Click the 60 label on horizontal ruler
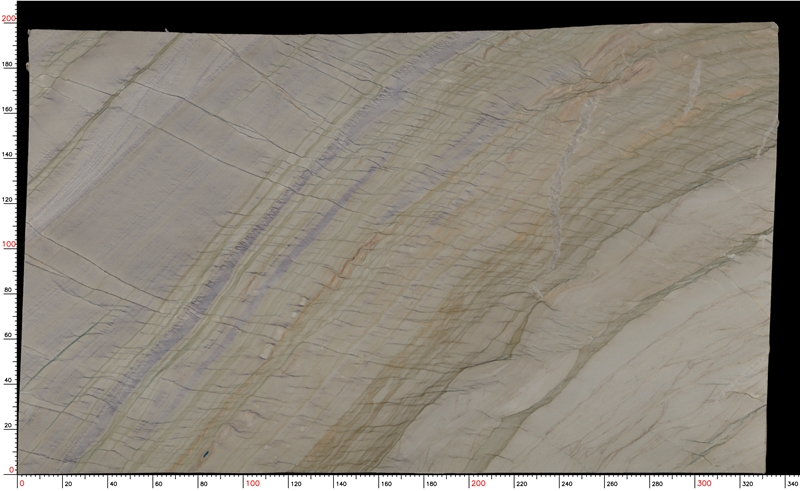Image resolution: width=800 pixels, height=491 pixels. [159, 483]
